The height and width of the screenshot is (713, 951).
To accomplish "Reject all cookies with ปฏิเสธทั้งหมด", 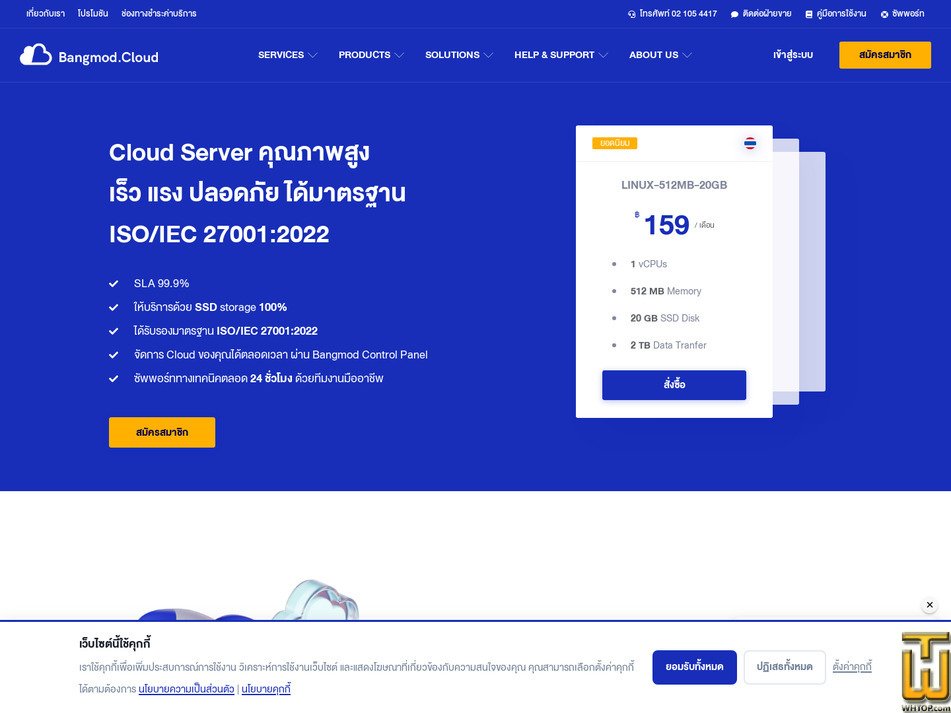I will click(x=784, y=667).
